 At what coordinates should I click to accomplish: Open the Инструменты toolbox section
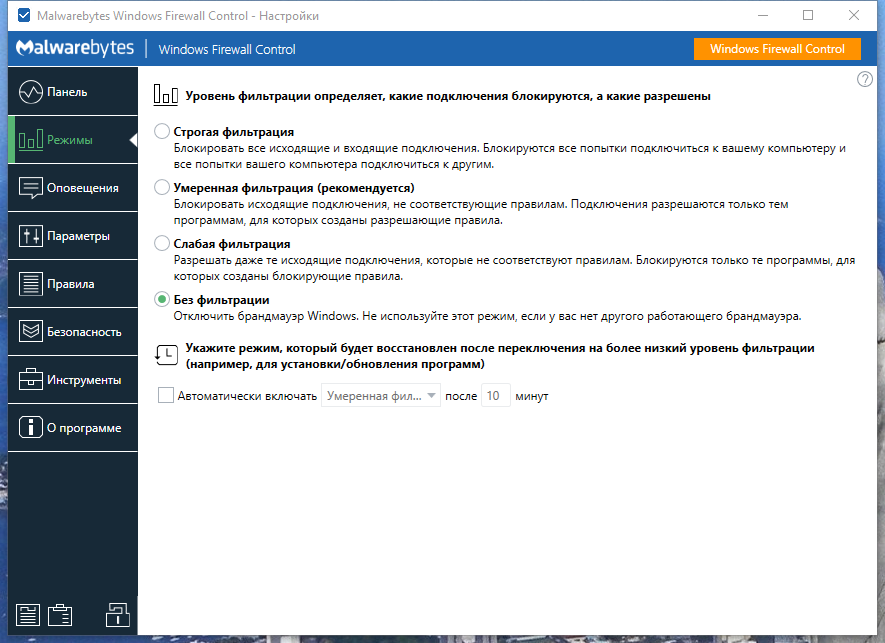(73, 379)
